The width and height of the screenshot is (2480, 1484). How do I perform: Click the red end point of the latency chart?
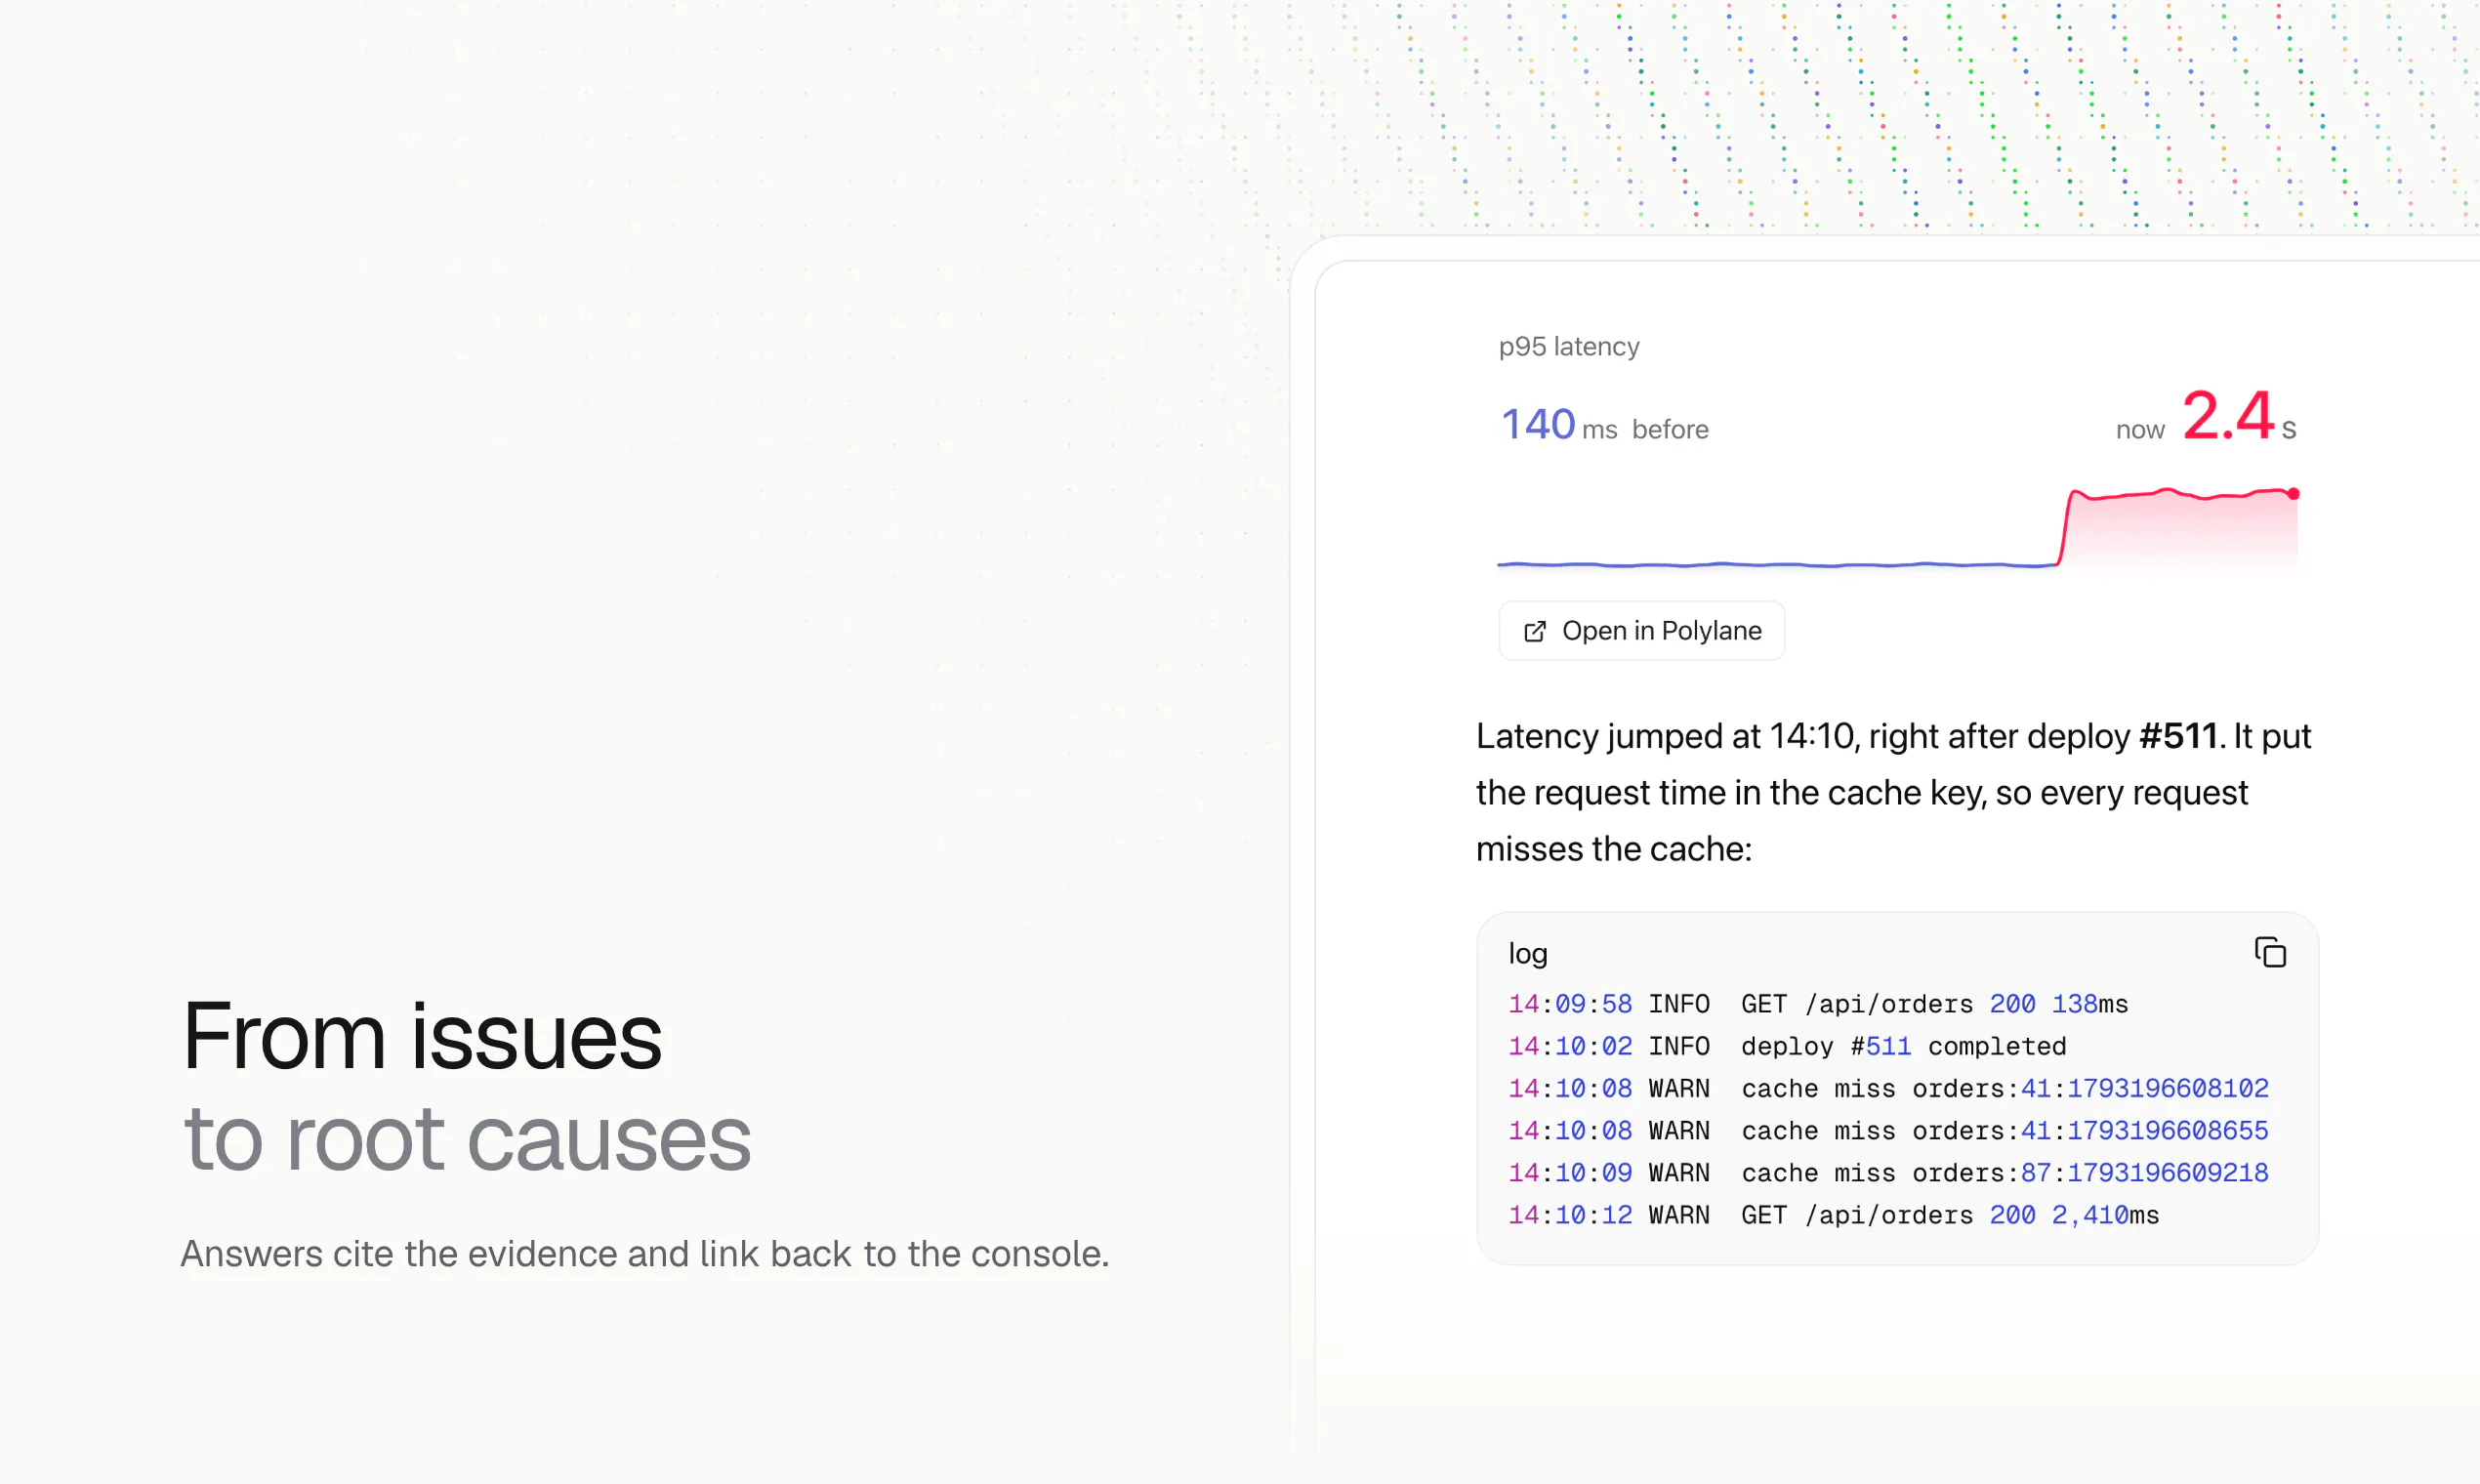pyautogui.click(x=2293, y=494)
